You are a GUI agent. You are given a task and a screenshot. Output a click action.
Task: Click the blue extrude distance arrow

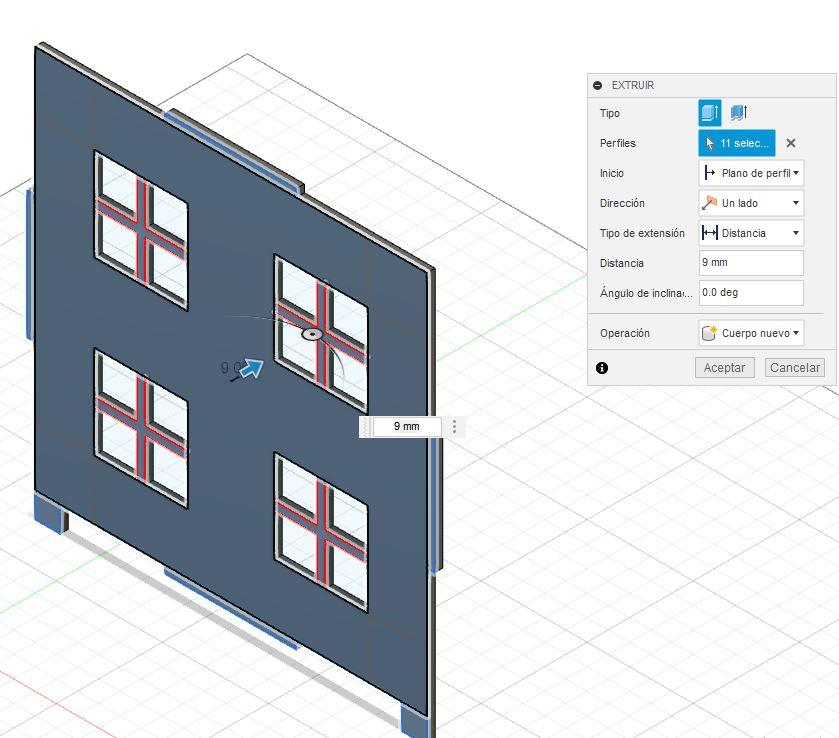click(252, 368)
